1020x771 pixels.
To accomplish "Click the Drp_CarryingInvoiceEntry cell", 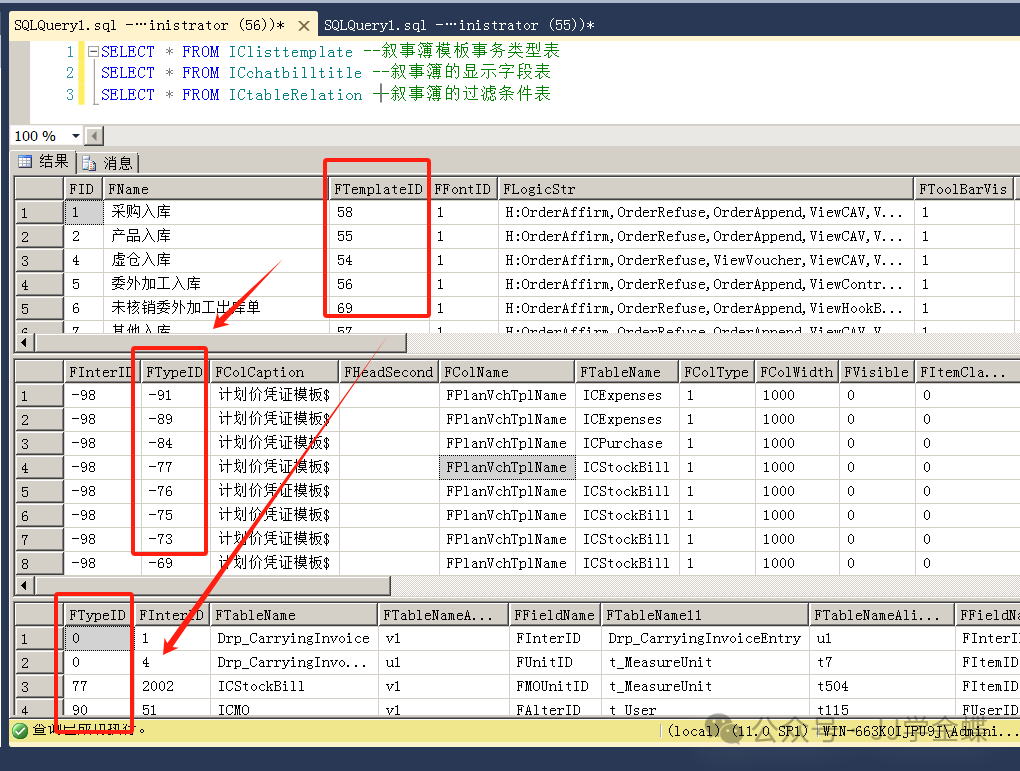I will click(704, 638).
